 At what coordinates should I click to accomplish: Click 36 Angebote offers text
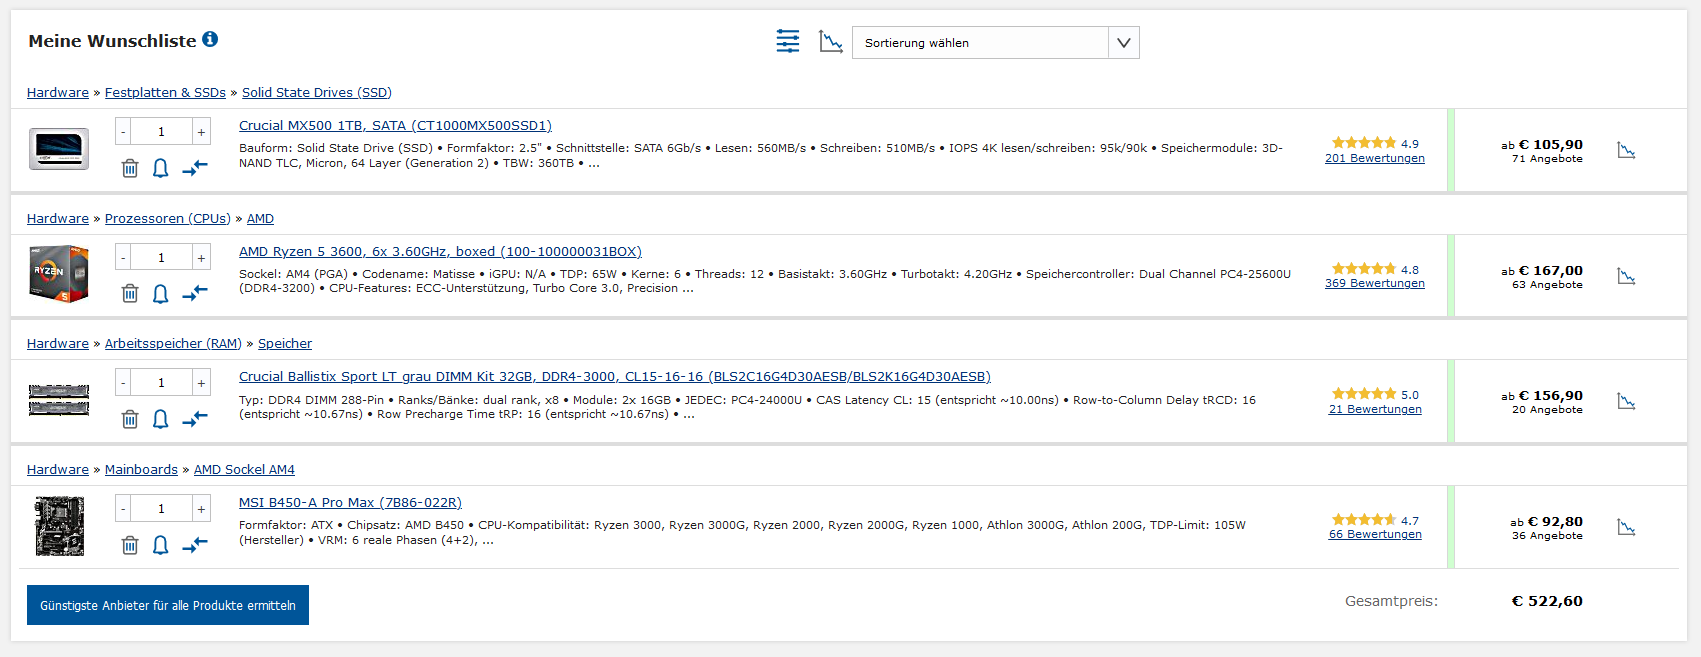coord(1547,536)
